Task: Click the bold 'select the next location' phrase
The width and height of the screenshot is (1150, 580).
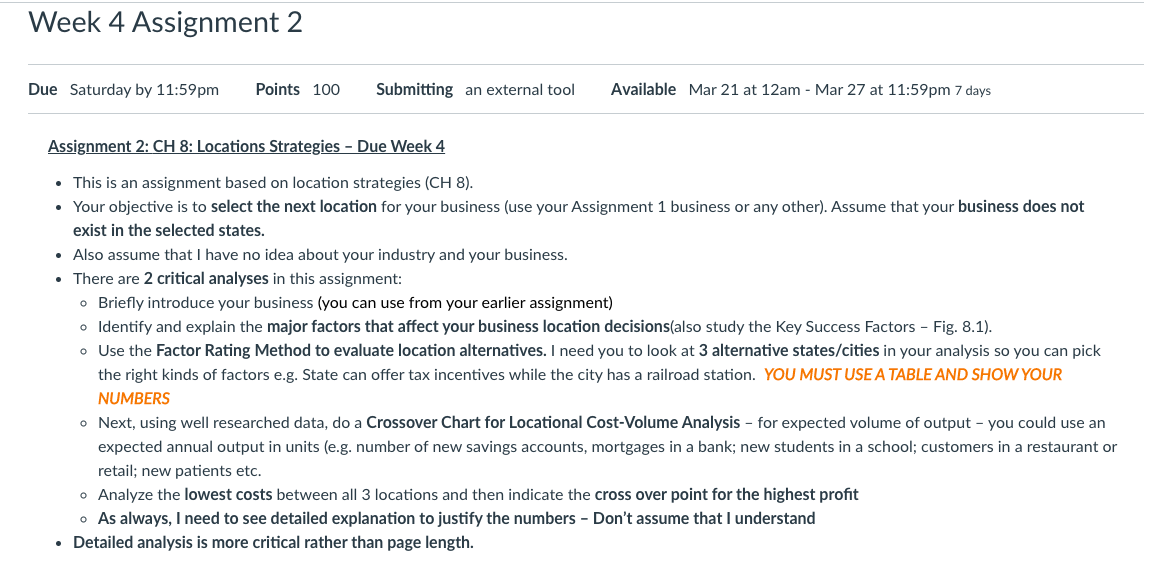Action: click(294, 207)
